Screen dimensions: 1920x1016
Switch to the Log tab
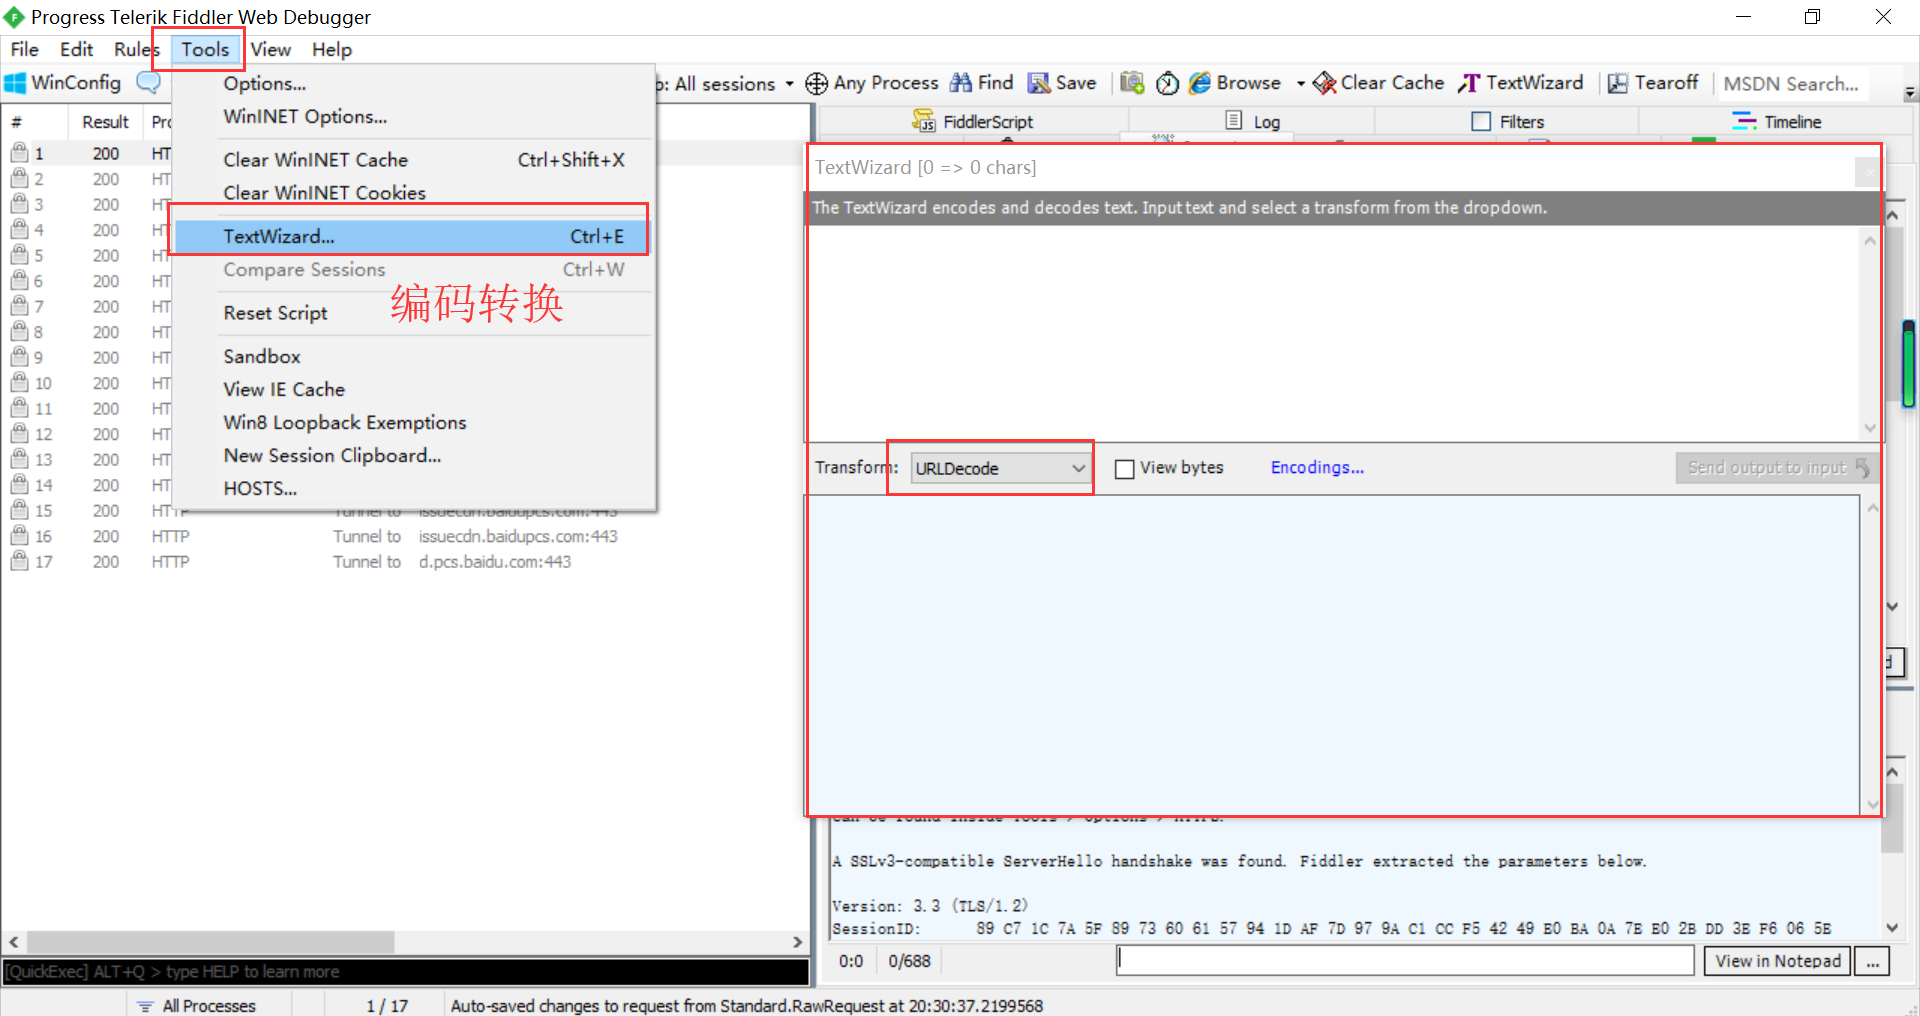click(x=1252, y=121)
